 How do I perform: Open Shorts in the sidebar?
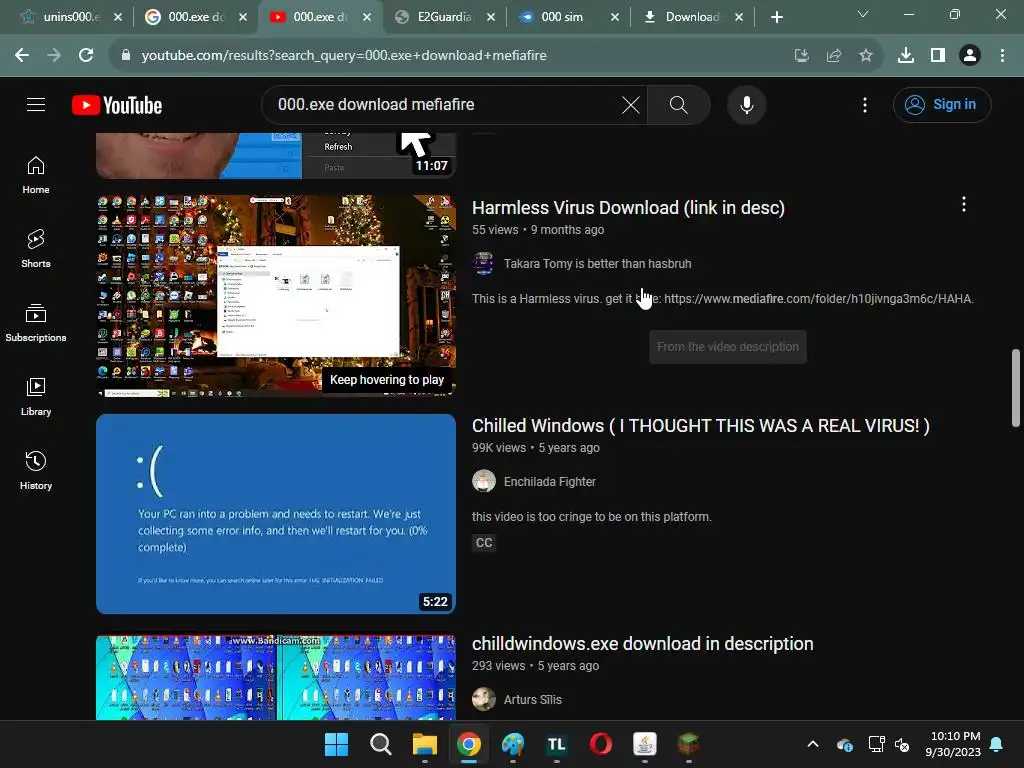(x=36, y=249)
